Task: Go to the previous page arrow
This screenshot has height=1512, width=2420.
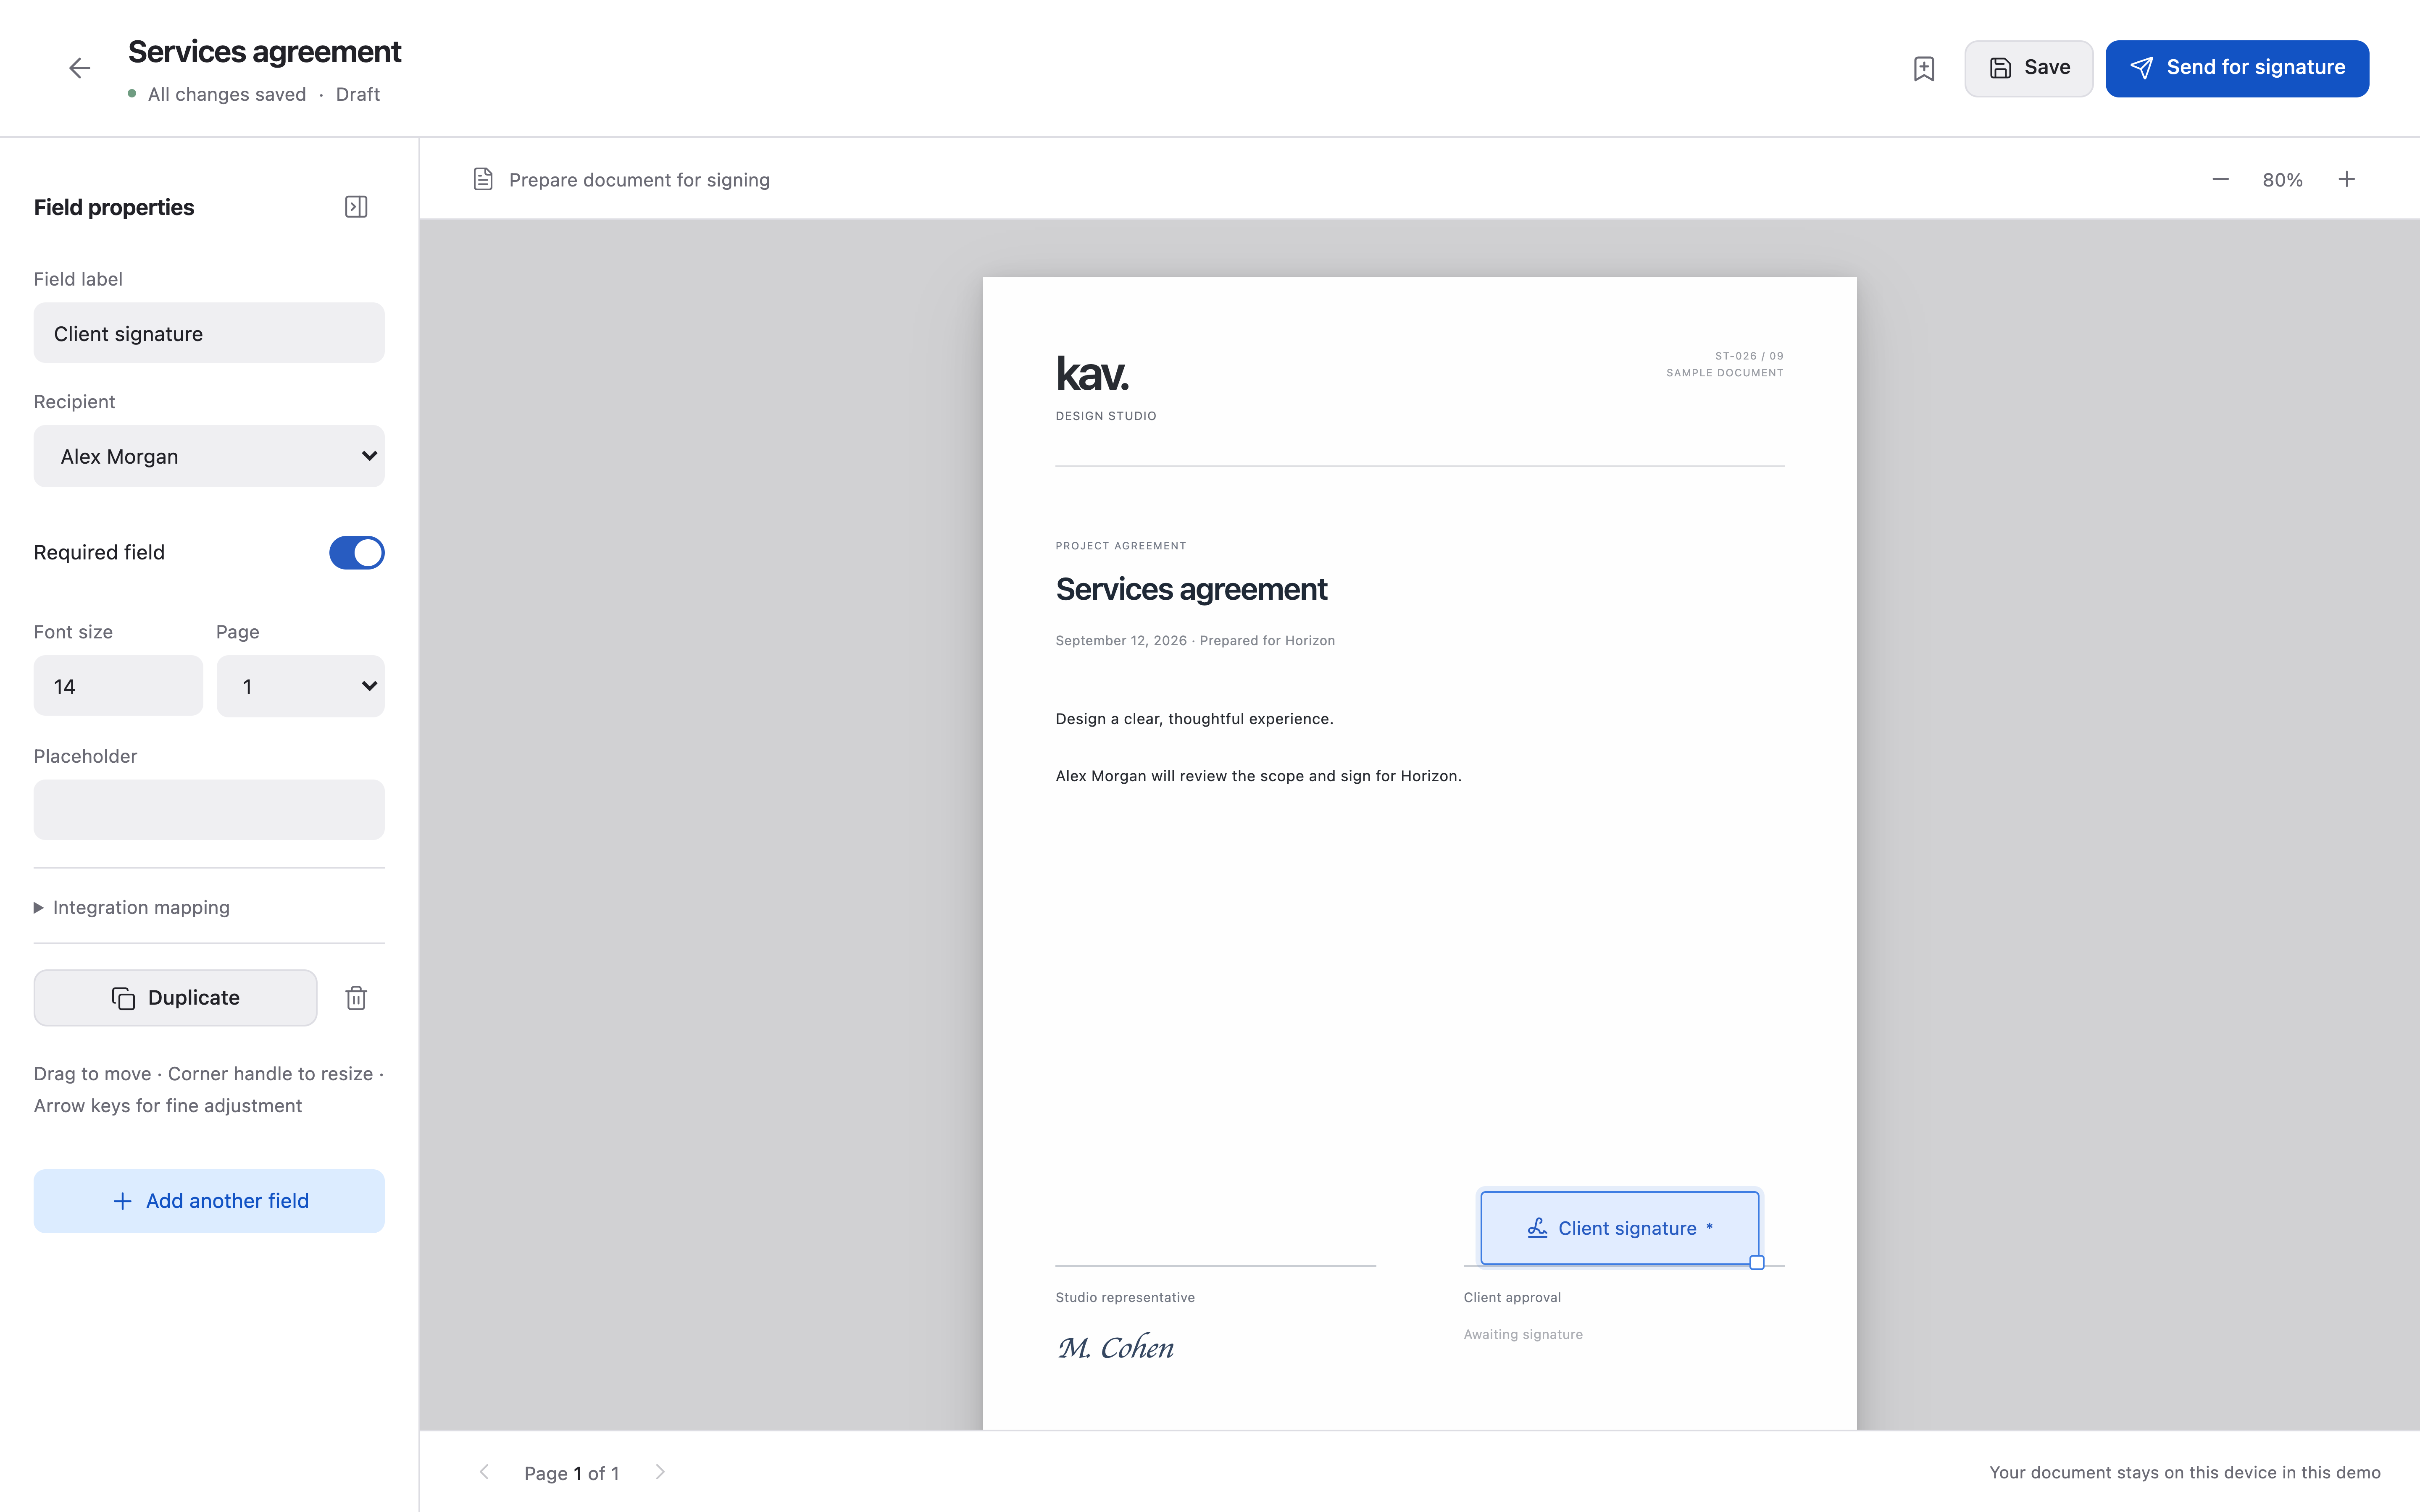Action: 485,1472
